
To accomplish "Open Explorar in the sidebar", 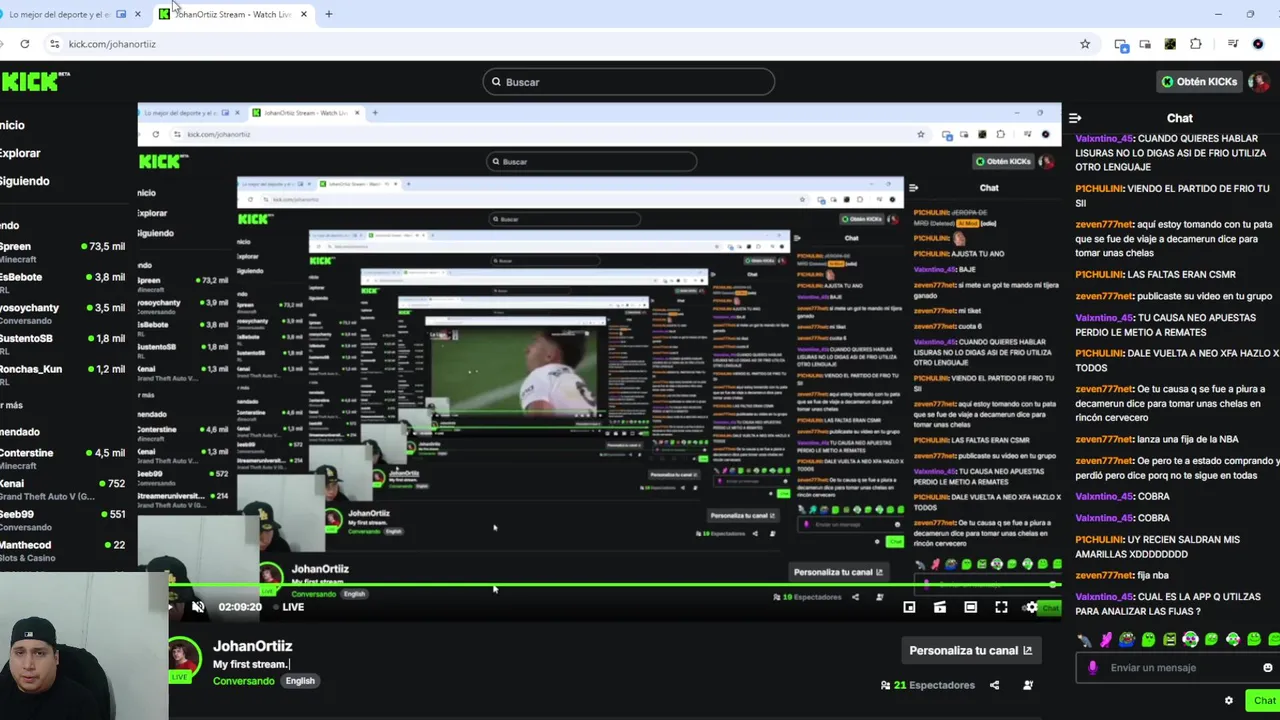I will pos(20,153).
